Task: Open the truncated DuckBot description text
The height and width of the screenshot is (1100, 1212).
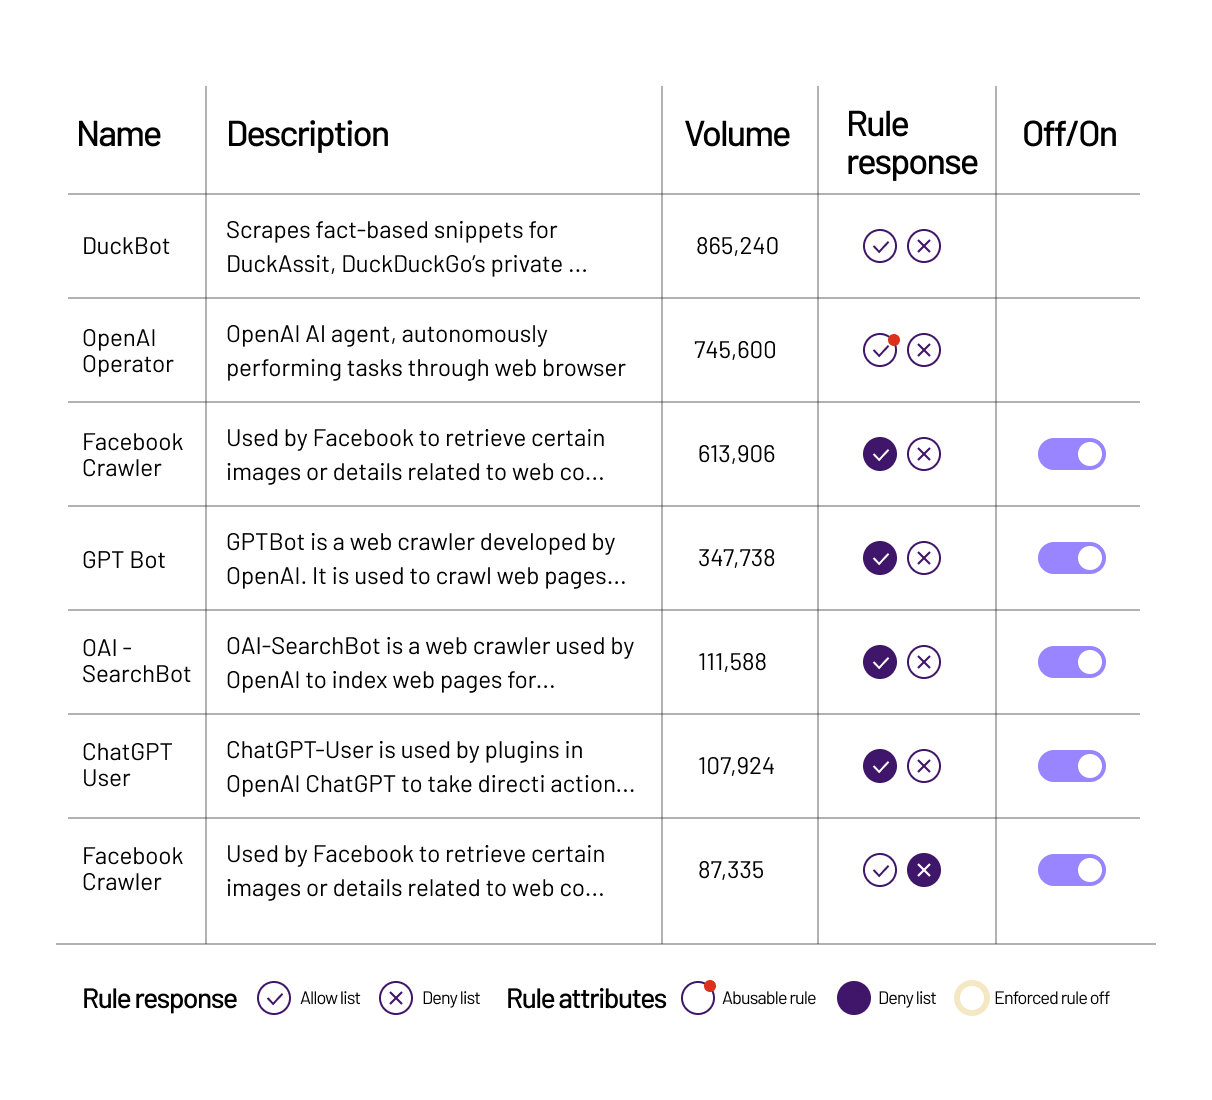Action: click(x=407, y=247)
